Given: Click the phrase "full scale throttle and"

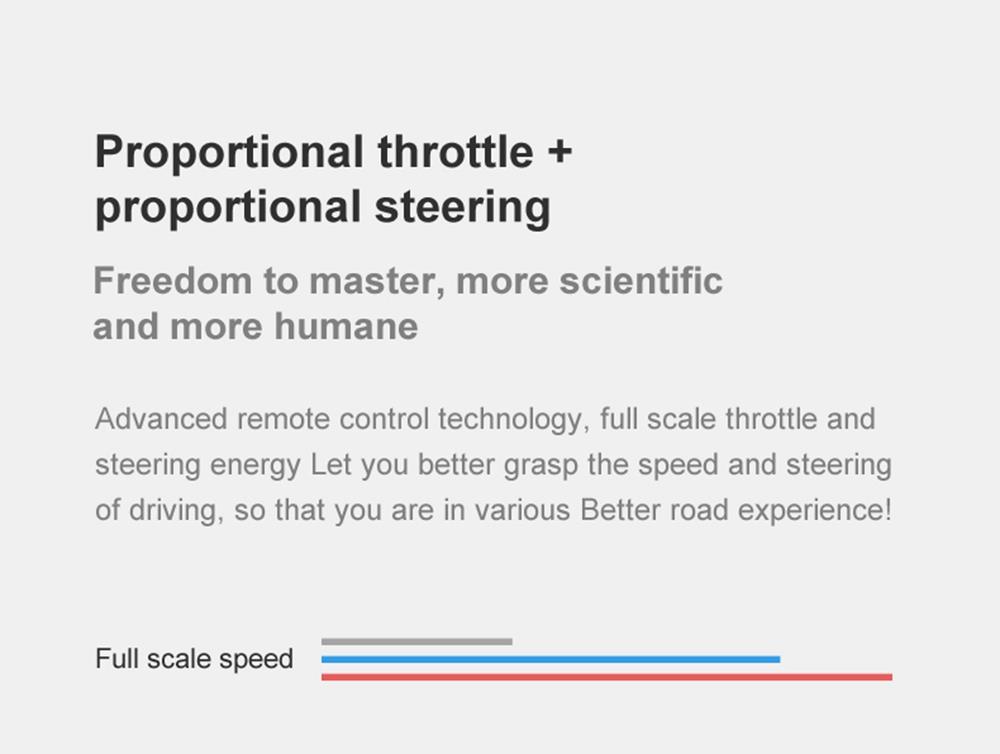Looking at the screenshot, I should coord(738,419).
